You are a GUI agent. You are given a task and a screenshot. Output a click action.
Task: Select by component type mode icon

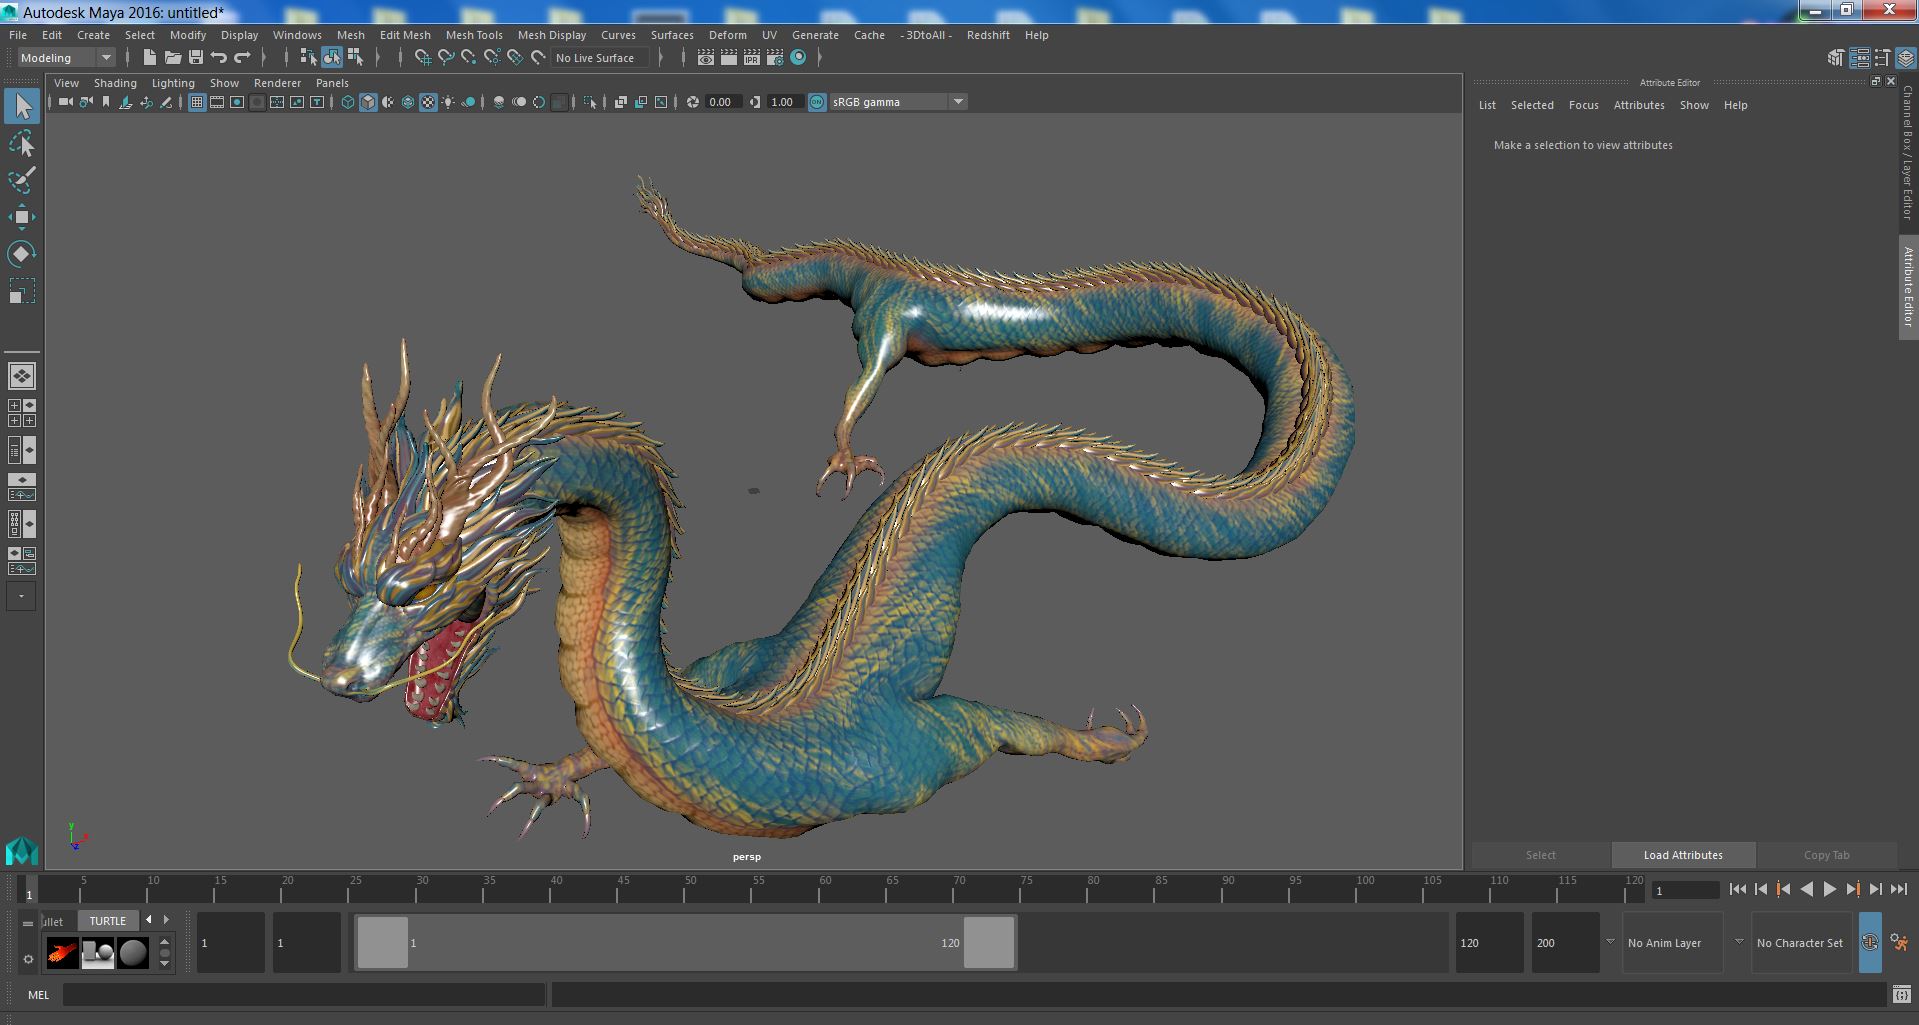point(355,58)
